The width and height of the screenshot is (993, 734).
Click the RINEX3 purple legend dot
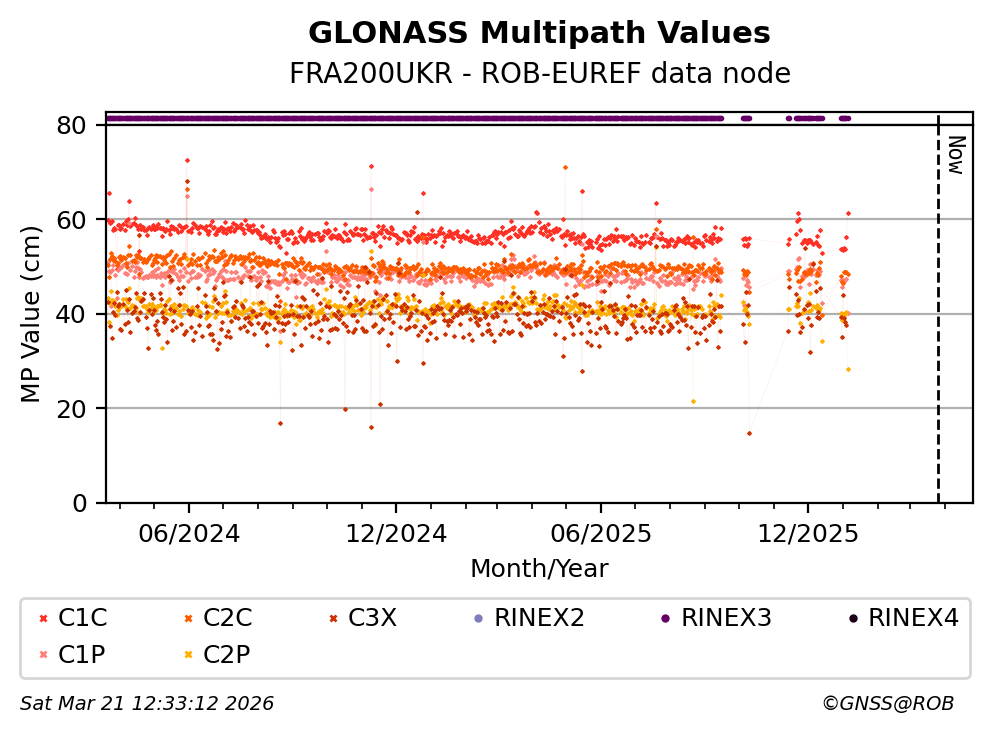click(665, 619)
